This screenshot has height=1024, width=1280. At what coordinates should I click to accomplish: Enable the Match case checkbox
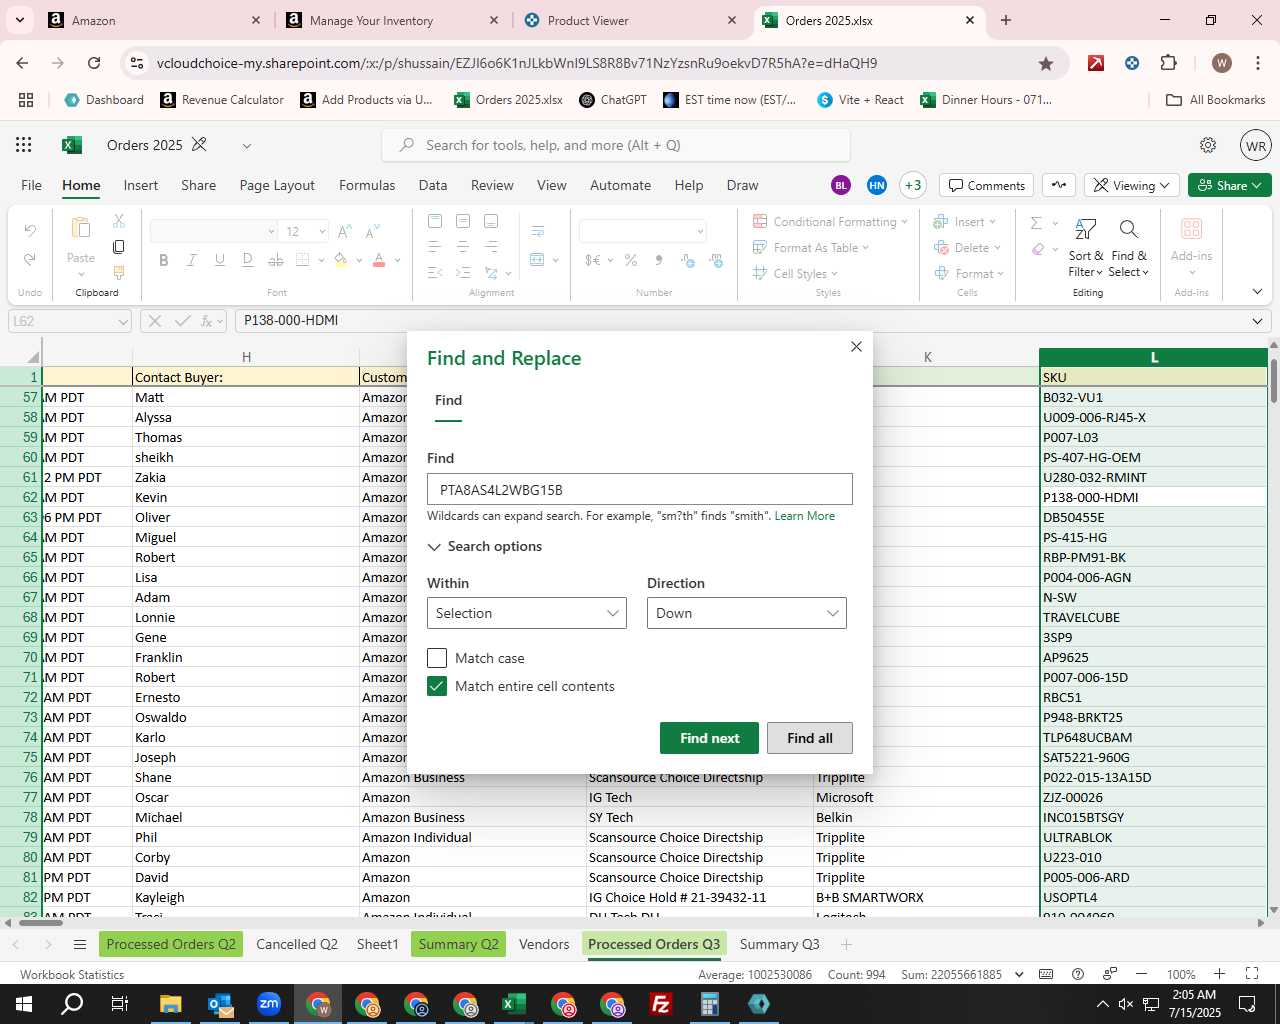coord(437,658)
